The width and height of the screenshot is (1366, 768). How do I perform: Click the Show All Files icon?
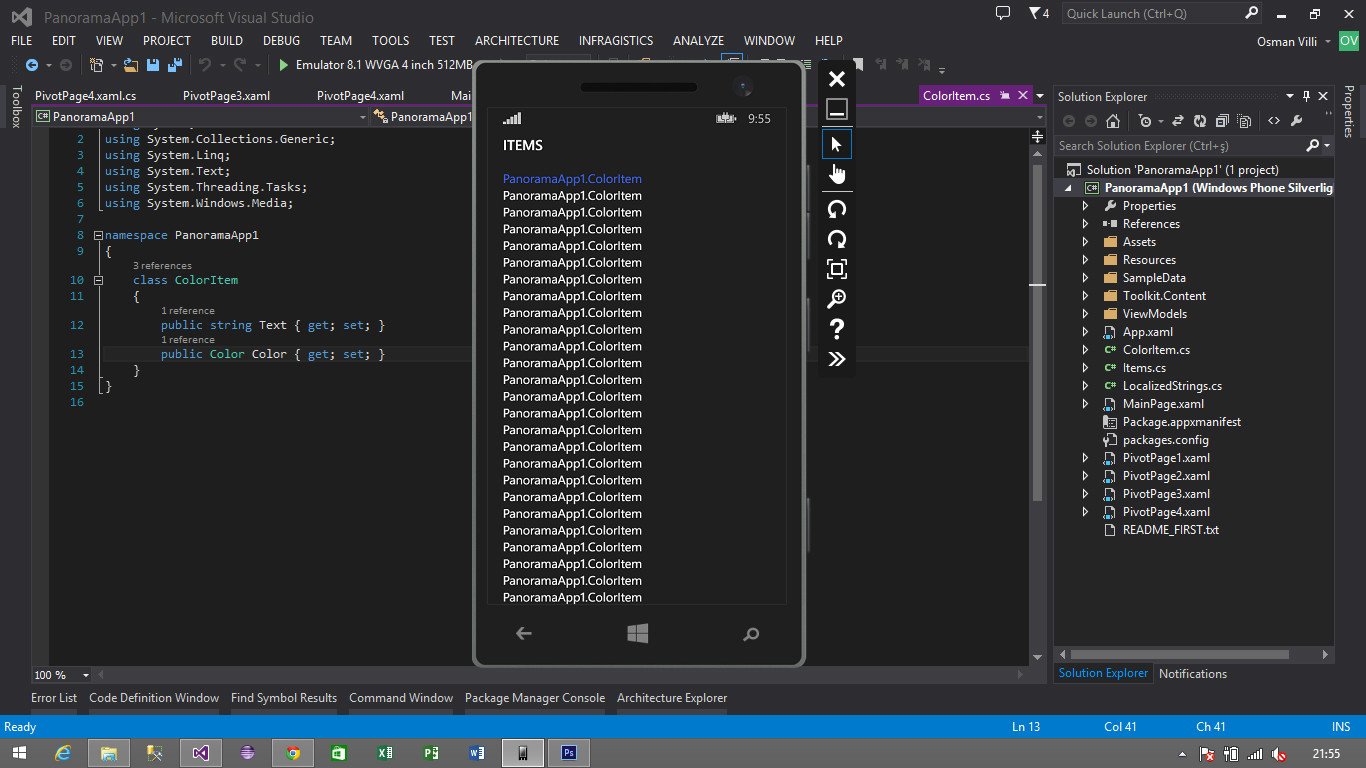(1244, 121)
